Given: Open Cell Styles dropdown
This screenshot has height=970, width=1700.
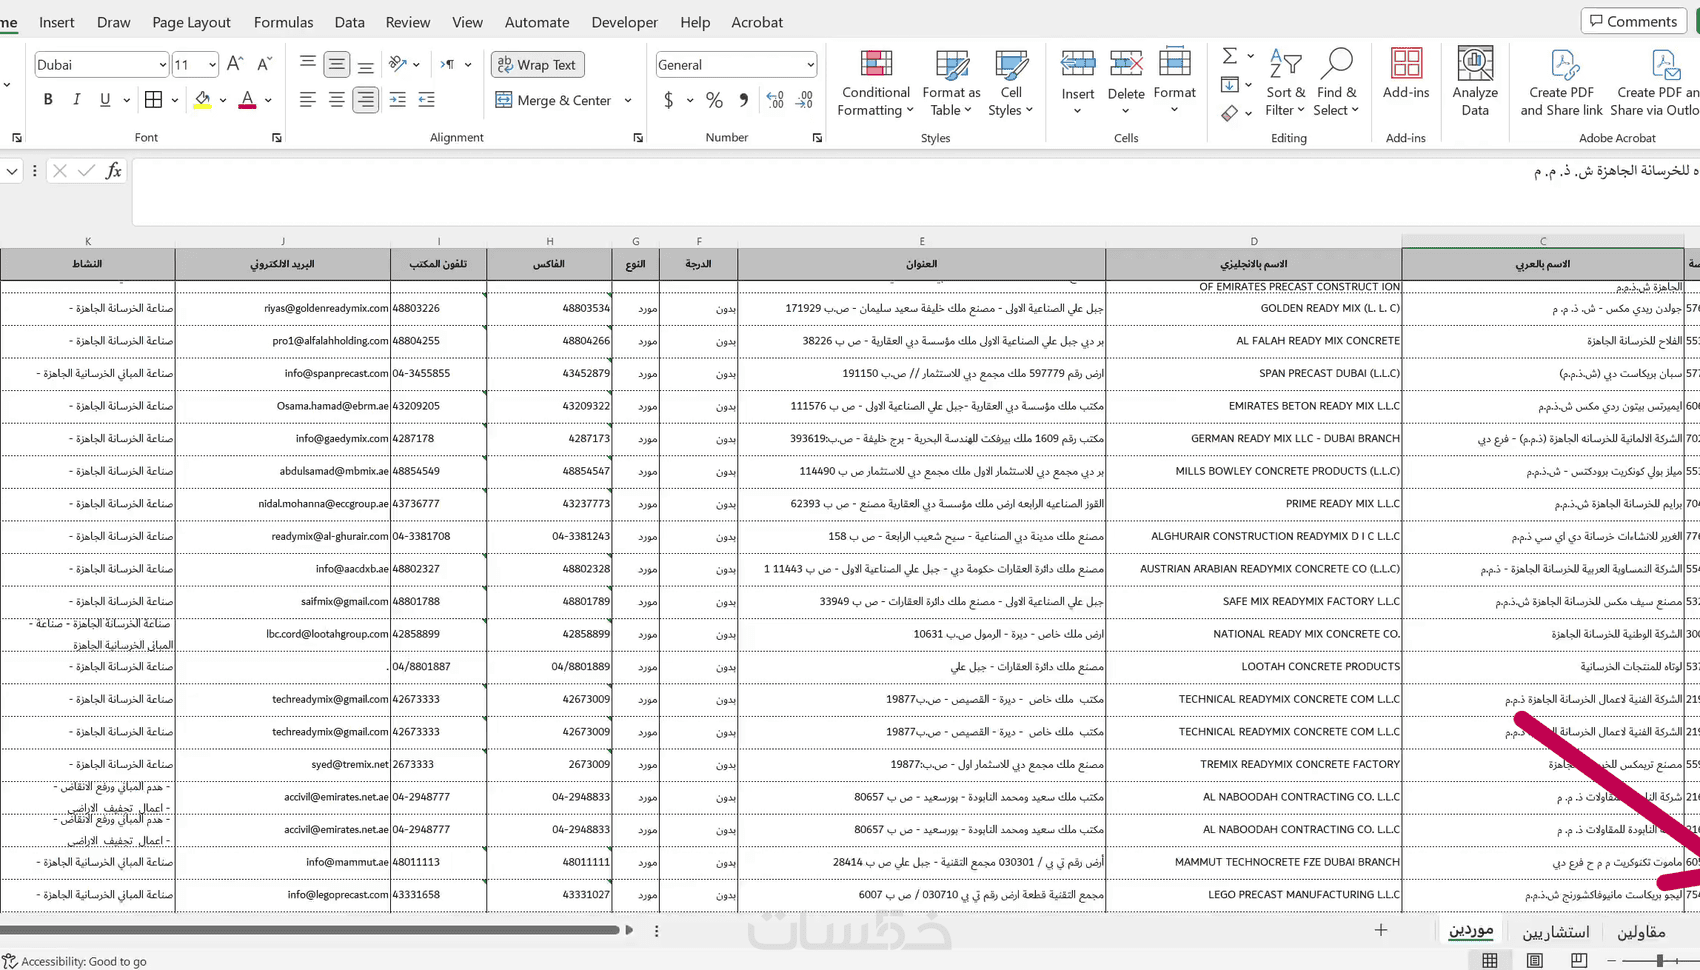Looking at the screenshot, I should (x=1011, y=82).
